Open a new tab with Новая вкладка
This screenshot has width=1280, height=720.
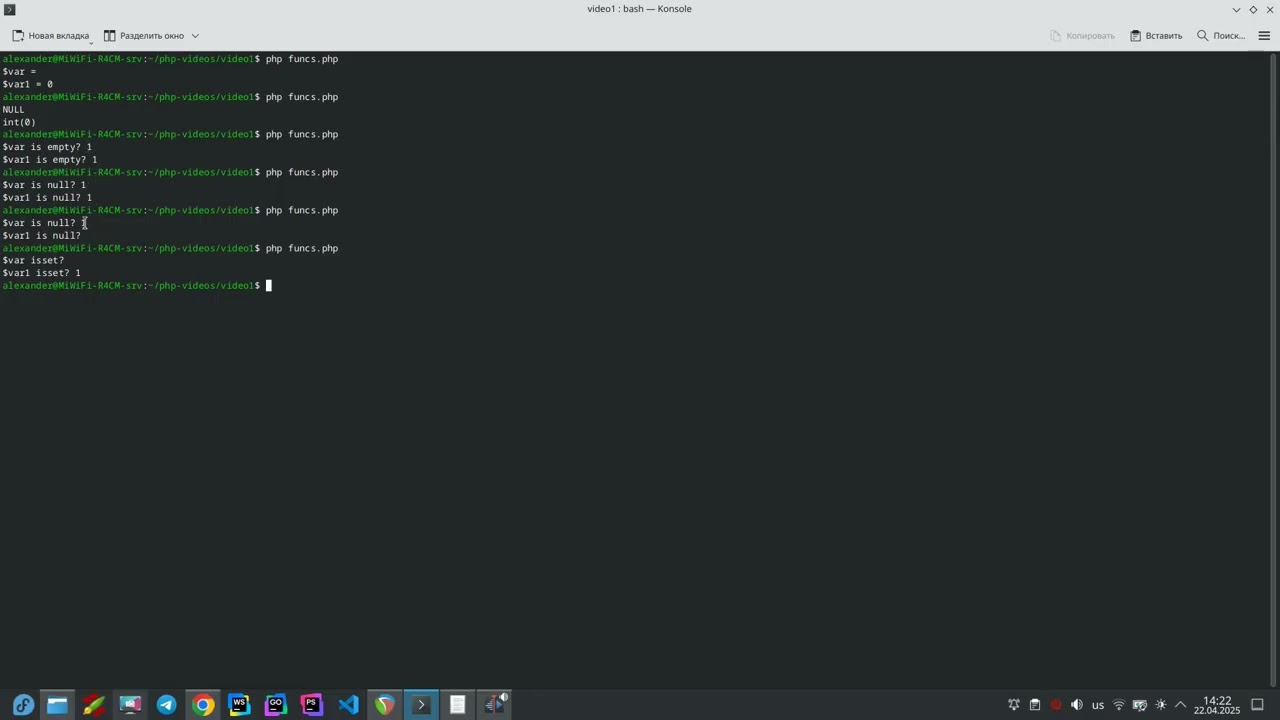pos(51,35)
